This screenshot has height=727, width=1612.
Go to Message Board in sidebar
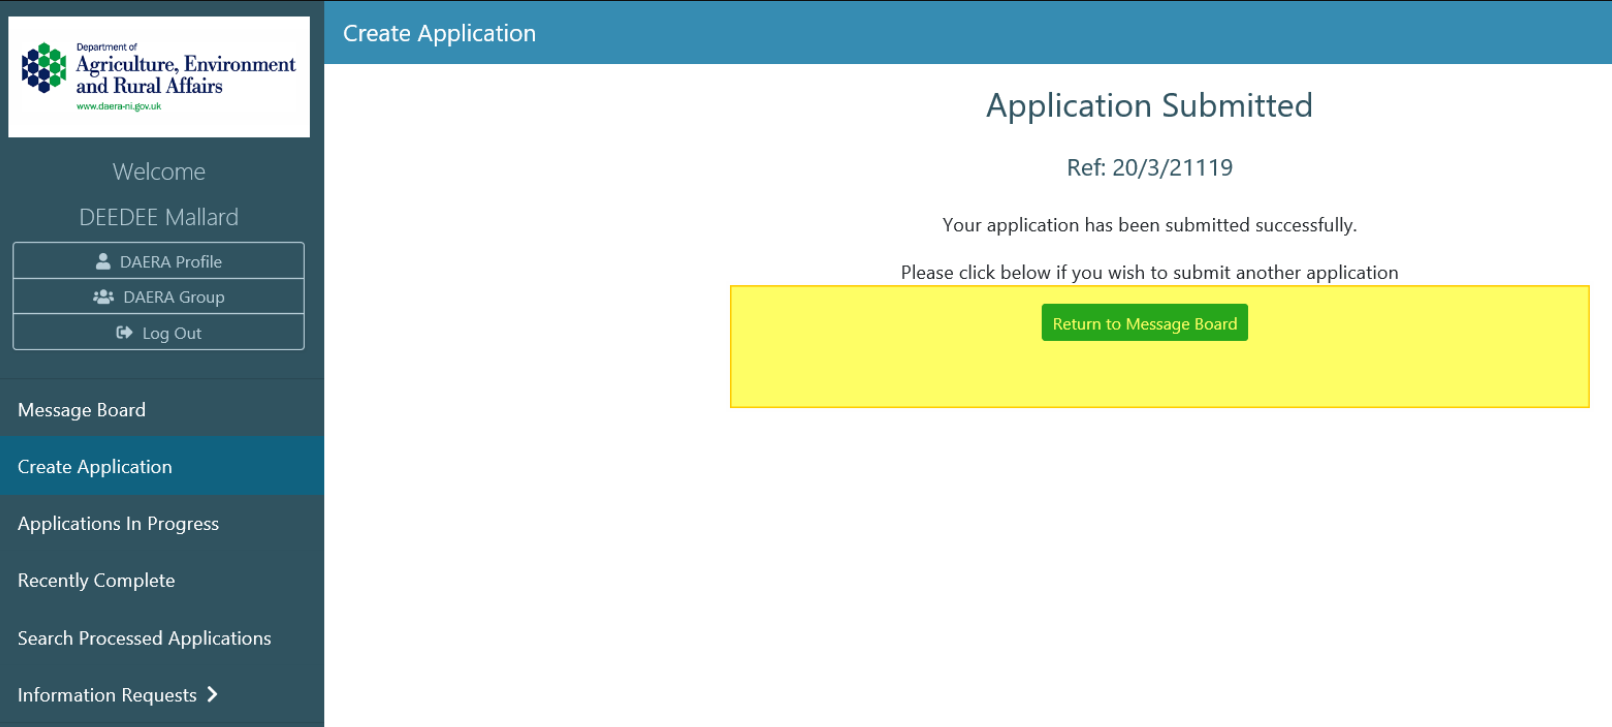point(162,410)
